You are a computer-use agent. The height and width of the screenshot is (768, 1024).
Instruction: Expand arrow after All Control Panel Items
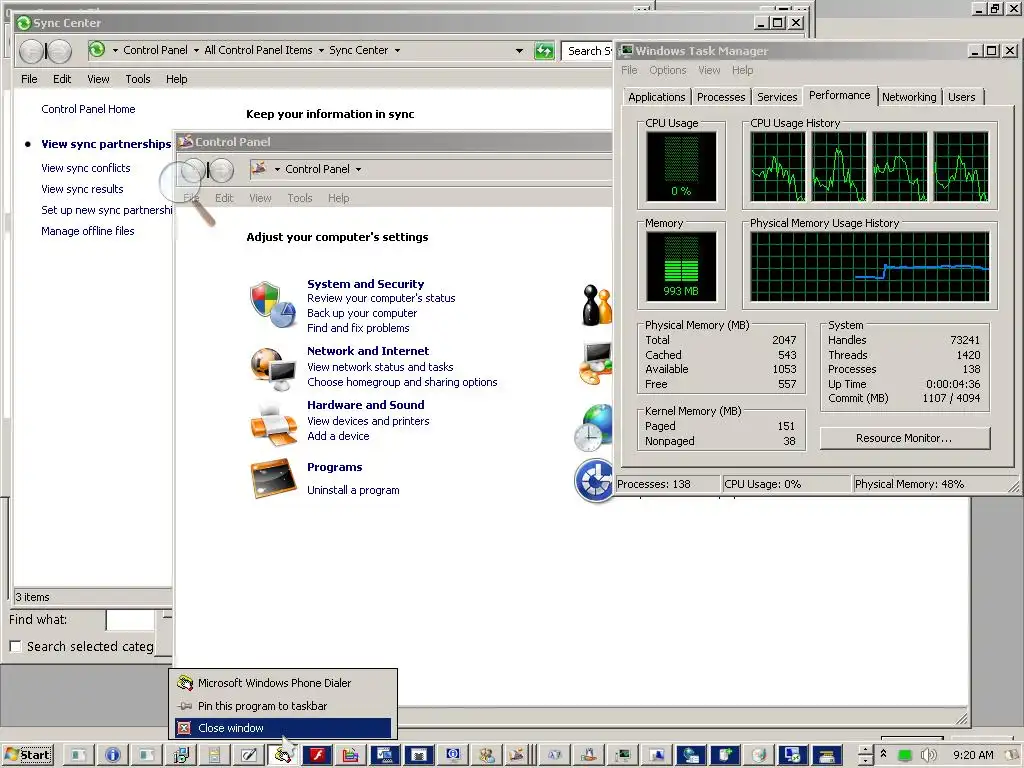[321, 50]
